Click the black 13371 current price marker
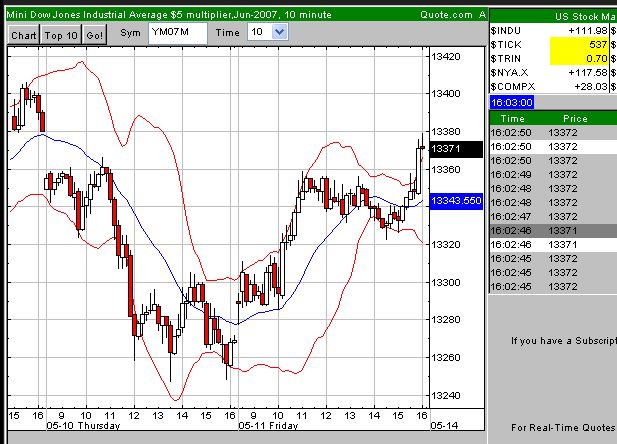The height and width of the screenshot is (444, 617). pyautogui.click(x=456, y=149)
